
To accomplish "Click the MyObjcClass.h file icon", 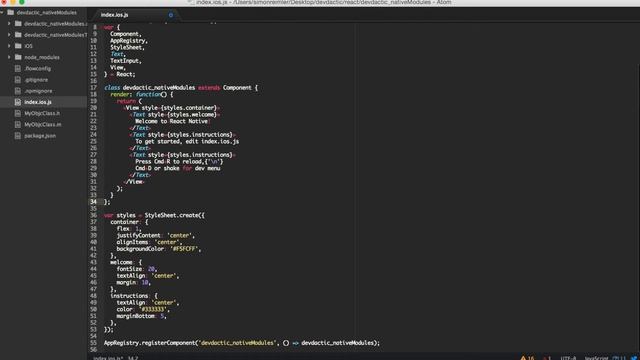I will click(18, 113).
